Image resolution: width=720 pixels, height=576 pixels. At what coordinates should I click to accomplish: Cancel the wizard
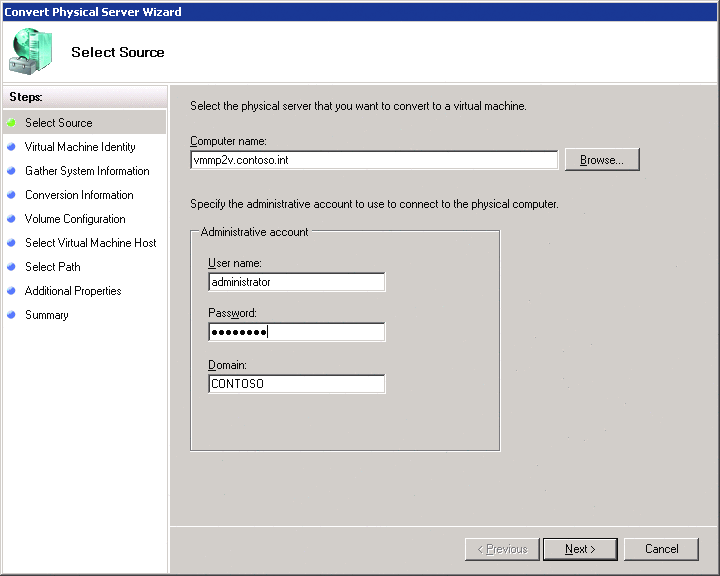tap(661, 549)
